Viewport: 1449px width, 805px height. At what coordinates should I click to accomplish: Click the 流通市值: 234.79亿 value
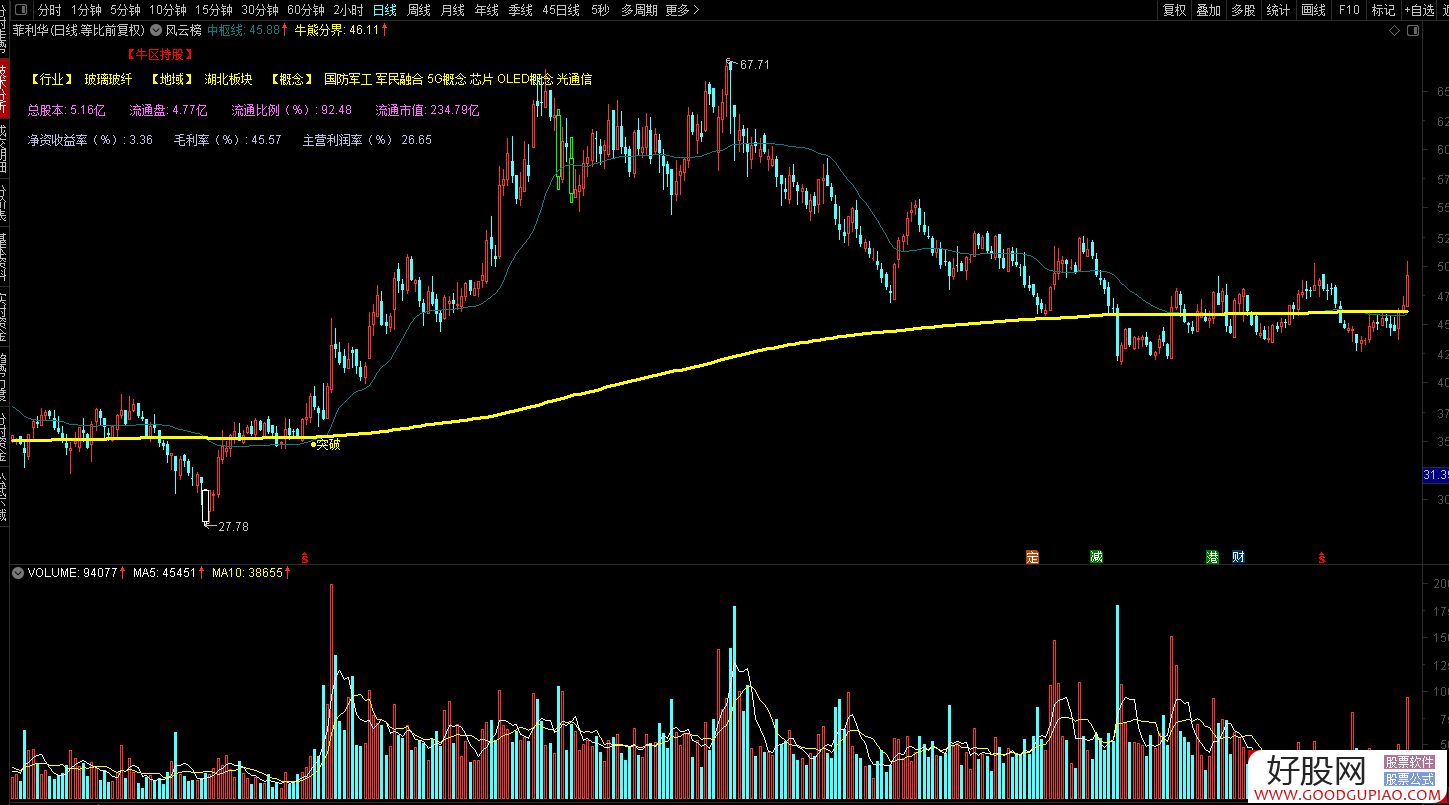click(x=428, y=110)
